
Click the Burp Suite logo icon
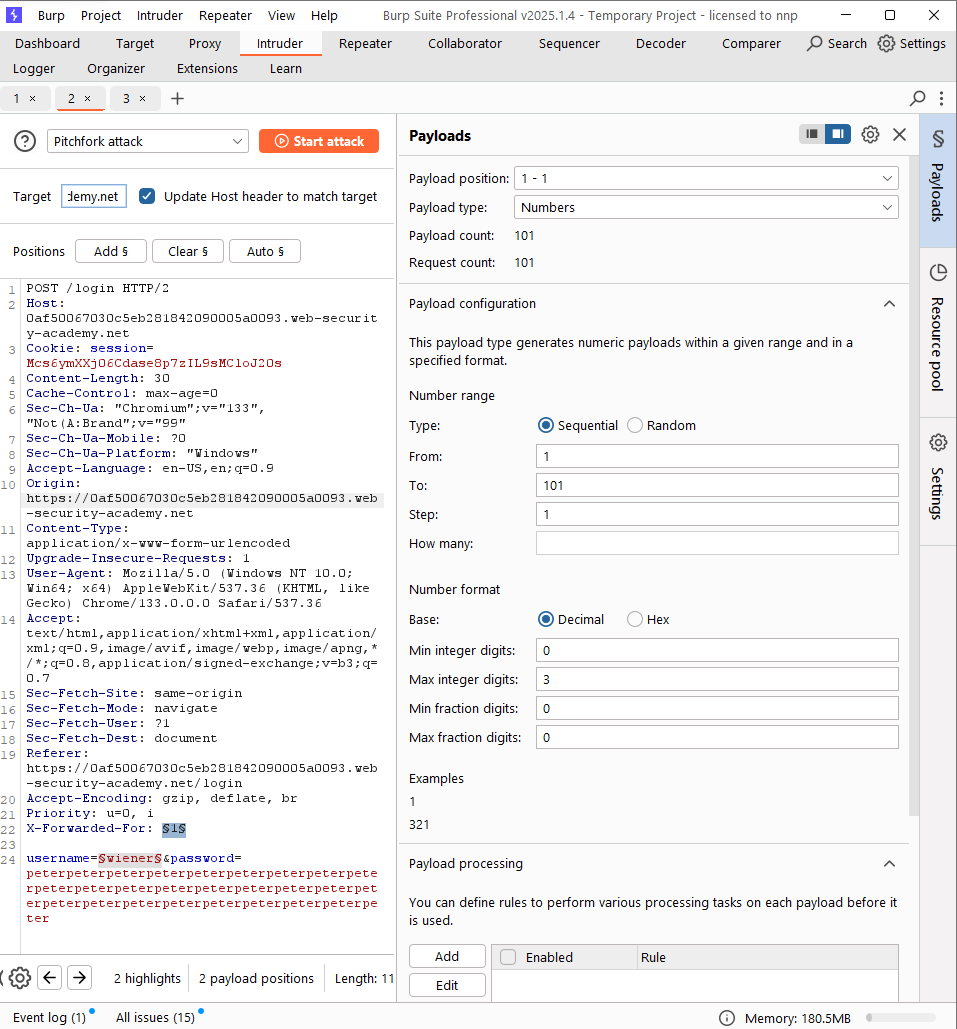tap(14, 14)
